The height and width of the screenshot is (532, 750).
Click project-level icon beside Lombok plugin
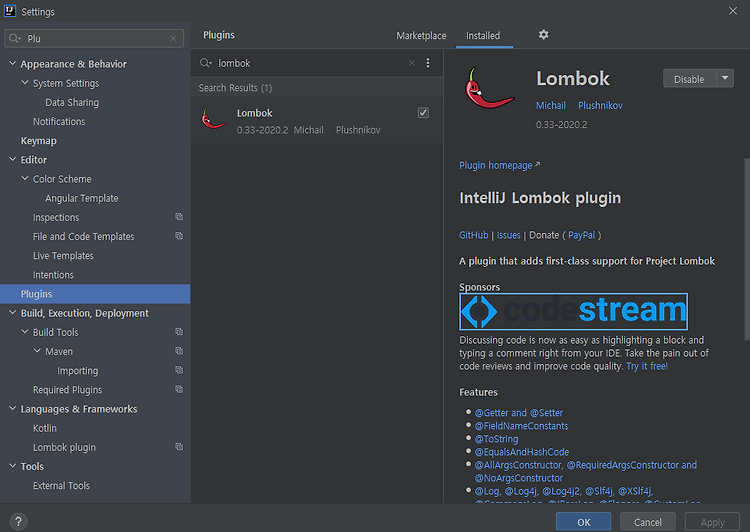pos(179,446)
